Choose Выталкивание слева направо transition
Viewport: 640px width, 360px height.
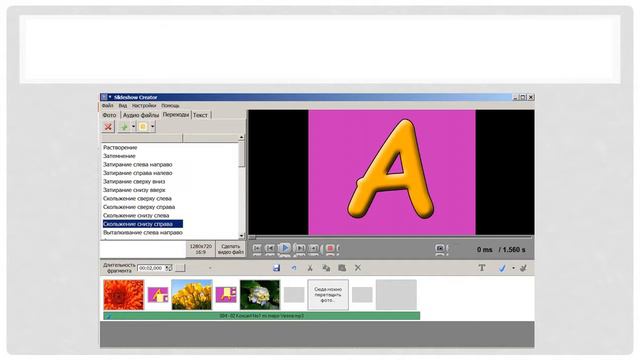tap(142, 233)
